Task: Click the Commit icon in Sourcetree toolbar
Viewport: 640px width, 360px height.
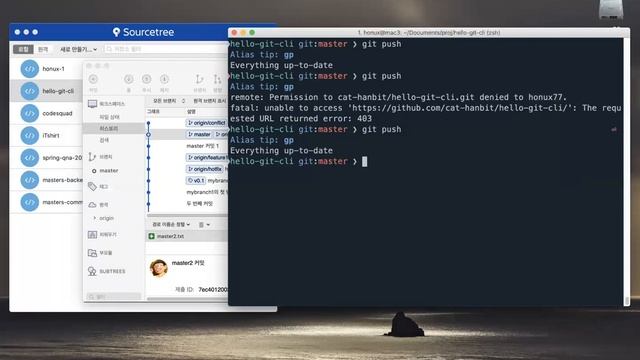Action: click(93, 79)
